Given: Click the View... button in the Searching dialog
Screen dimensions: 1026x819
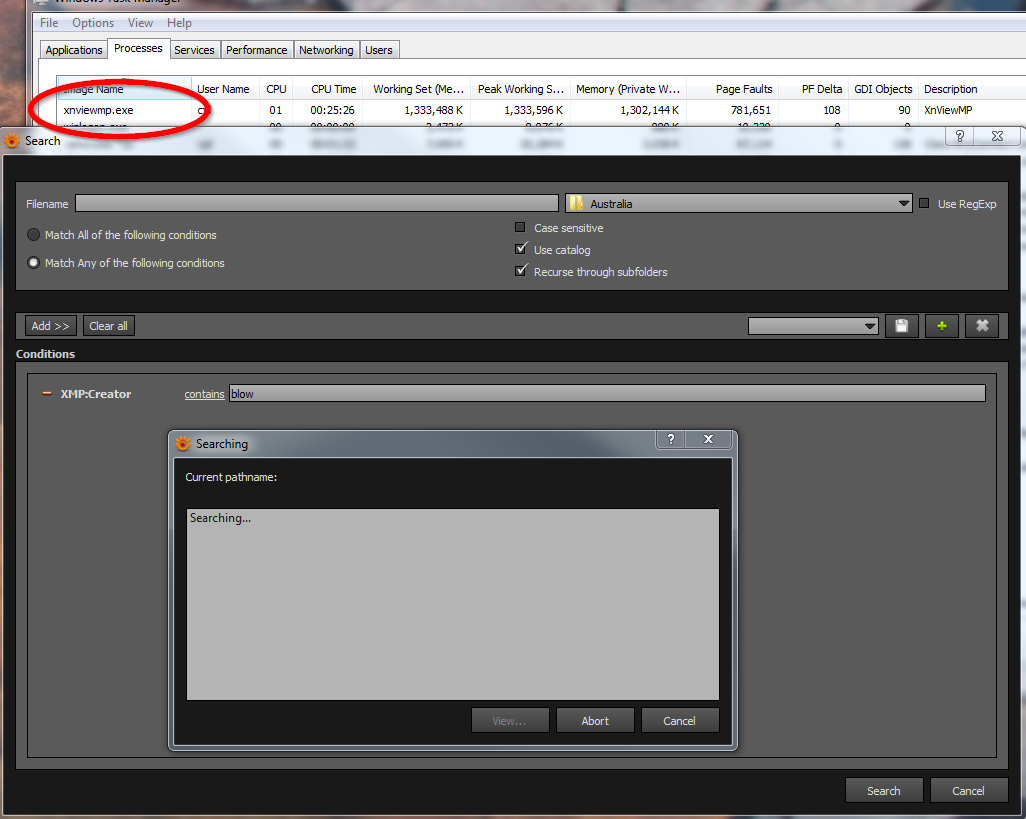Looking at the screenshot, I should (x=510, y=720).
